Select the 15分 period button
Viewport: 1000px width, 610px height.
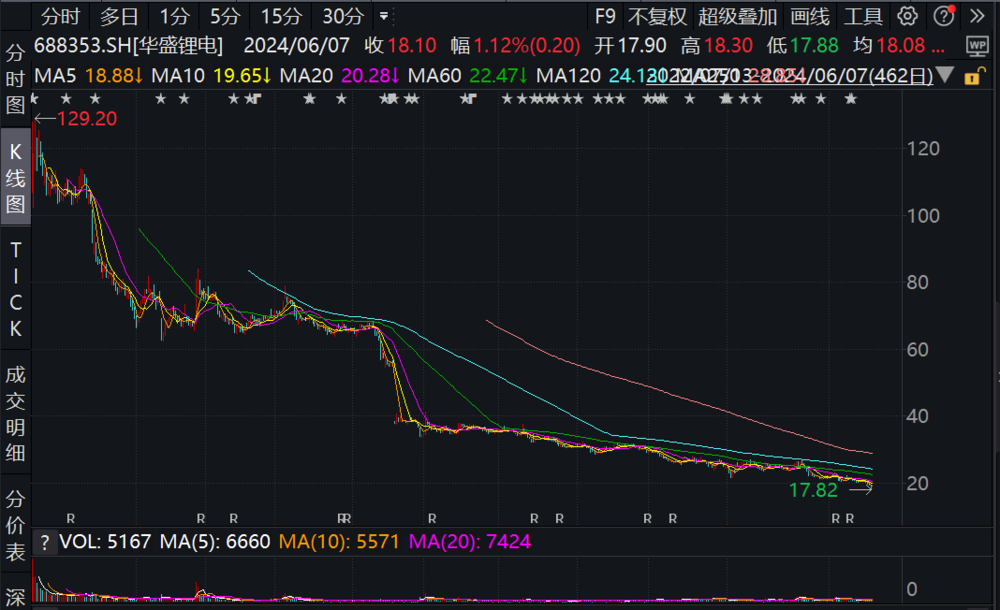pos(280,16)
